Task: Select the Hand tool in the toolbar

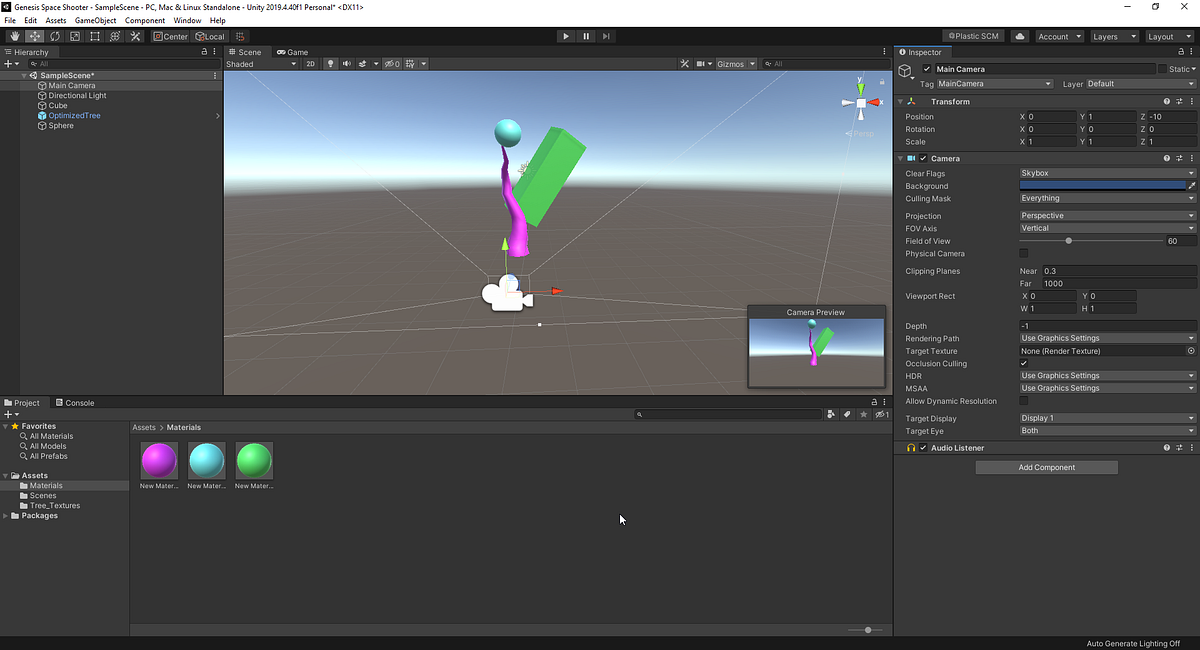Action: coord(14,36)
